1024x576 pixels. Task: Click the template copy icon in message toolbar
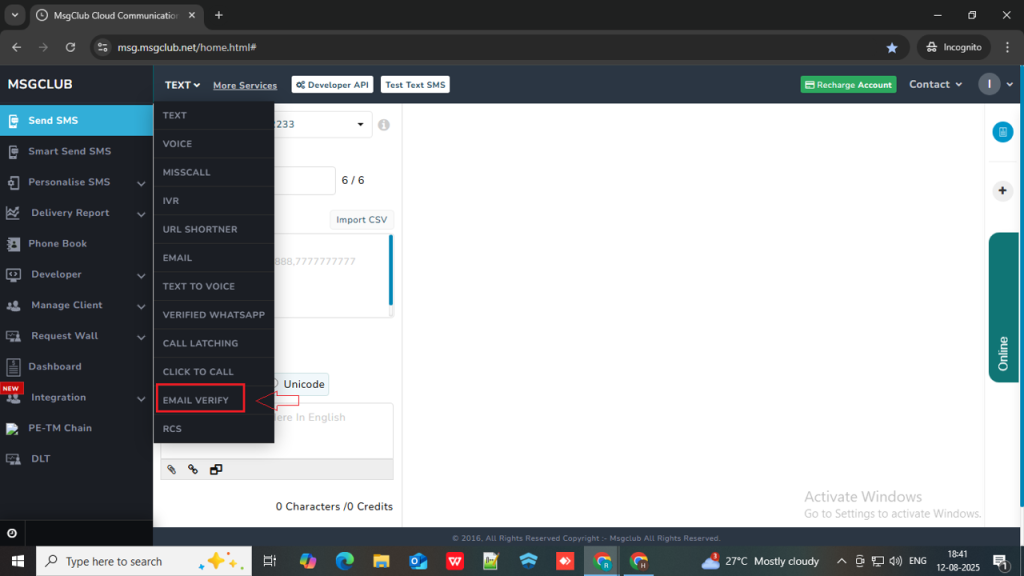(x=216, y=470)
